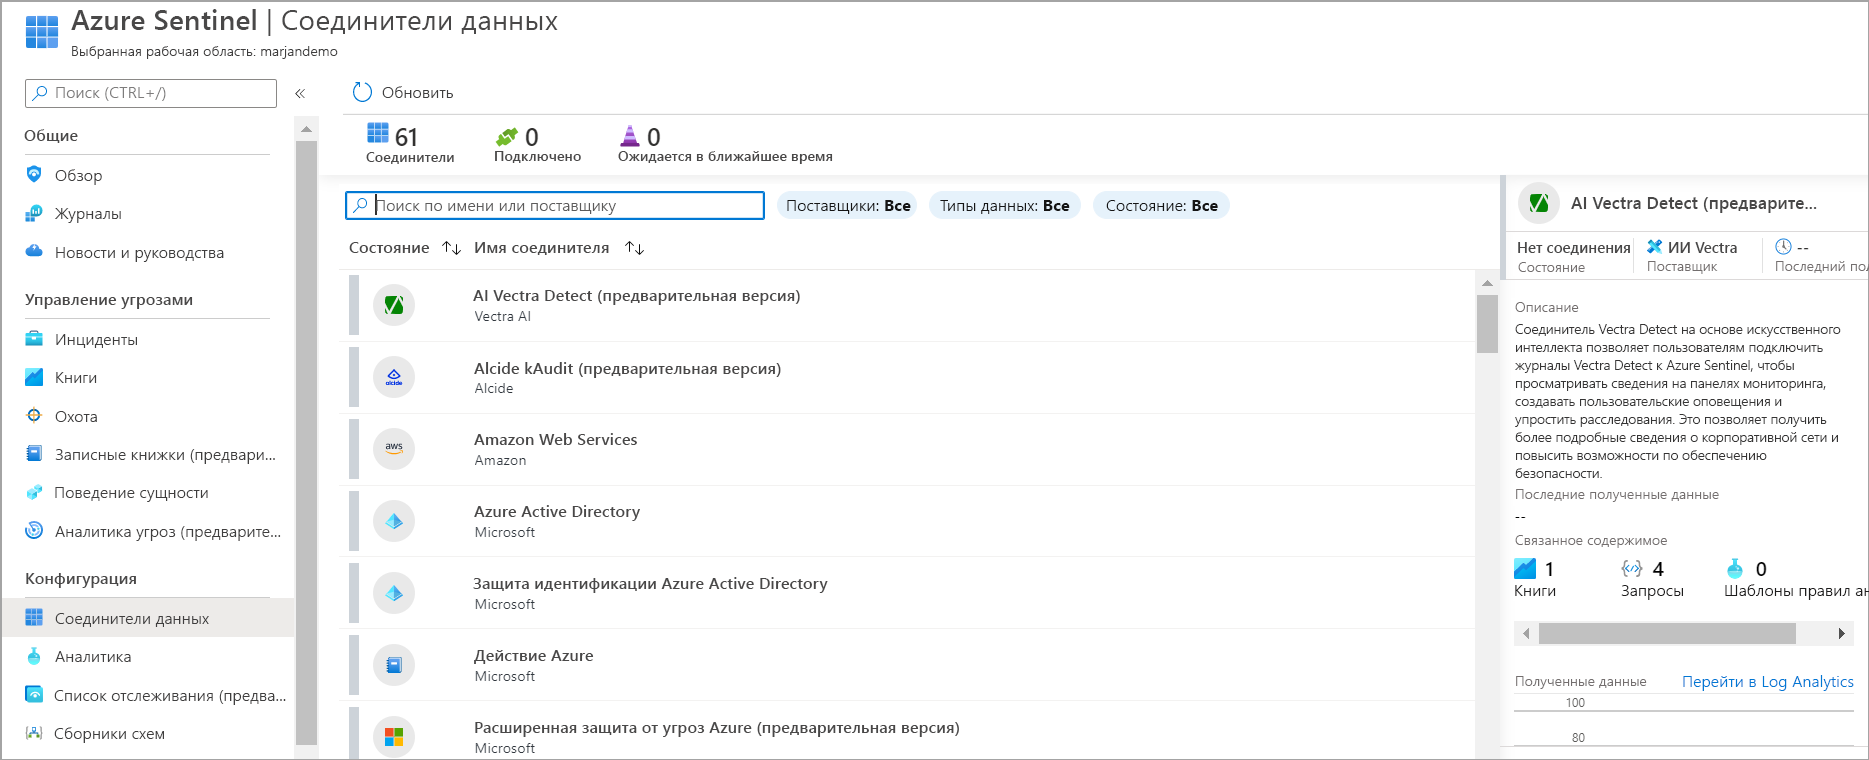This screenshot has height=760, width=1869.
Task: Click the Список отслеживания icon
Action: click(34, 694)
